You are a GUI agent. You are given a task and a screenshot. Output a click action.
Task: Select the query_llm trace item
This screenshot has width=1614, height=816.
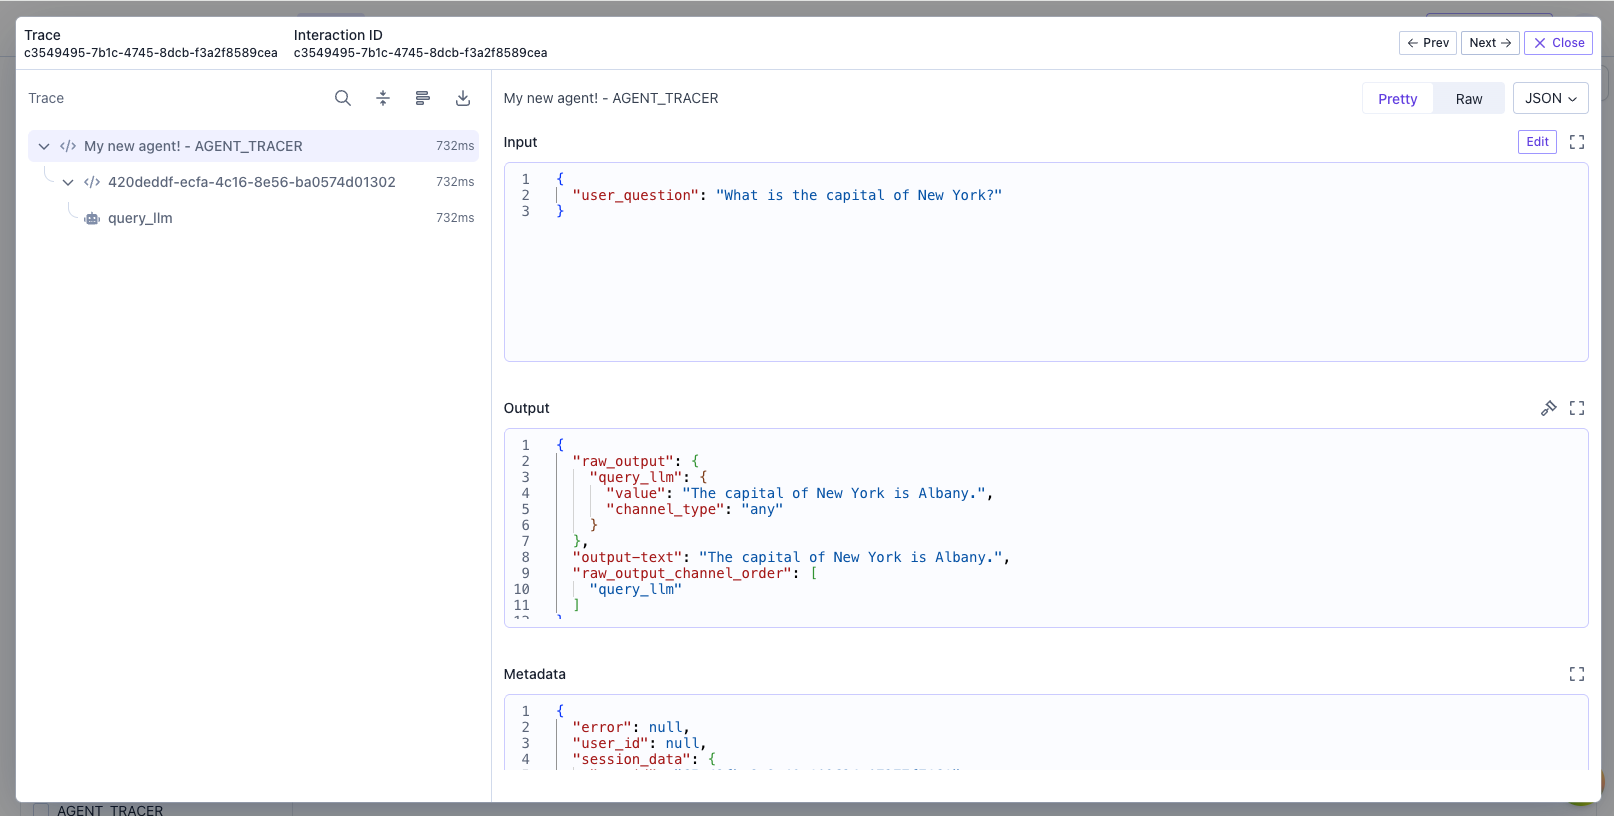coord(140,218)
